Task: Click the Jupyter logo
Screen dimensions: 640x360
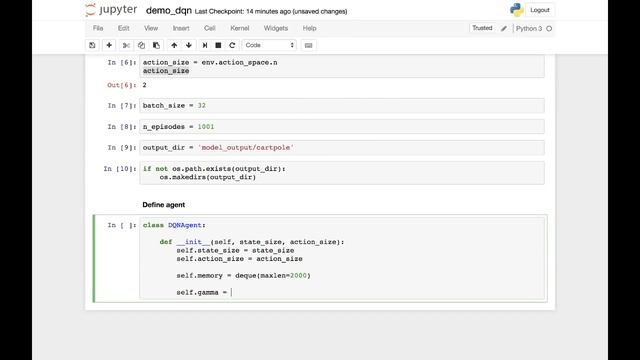Action: (111, 10)
